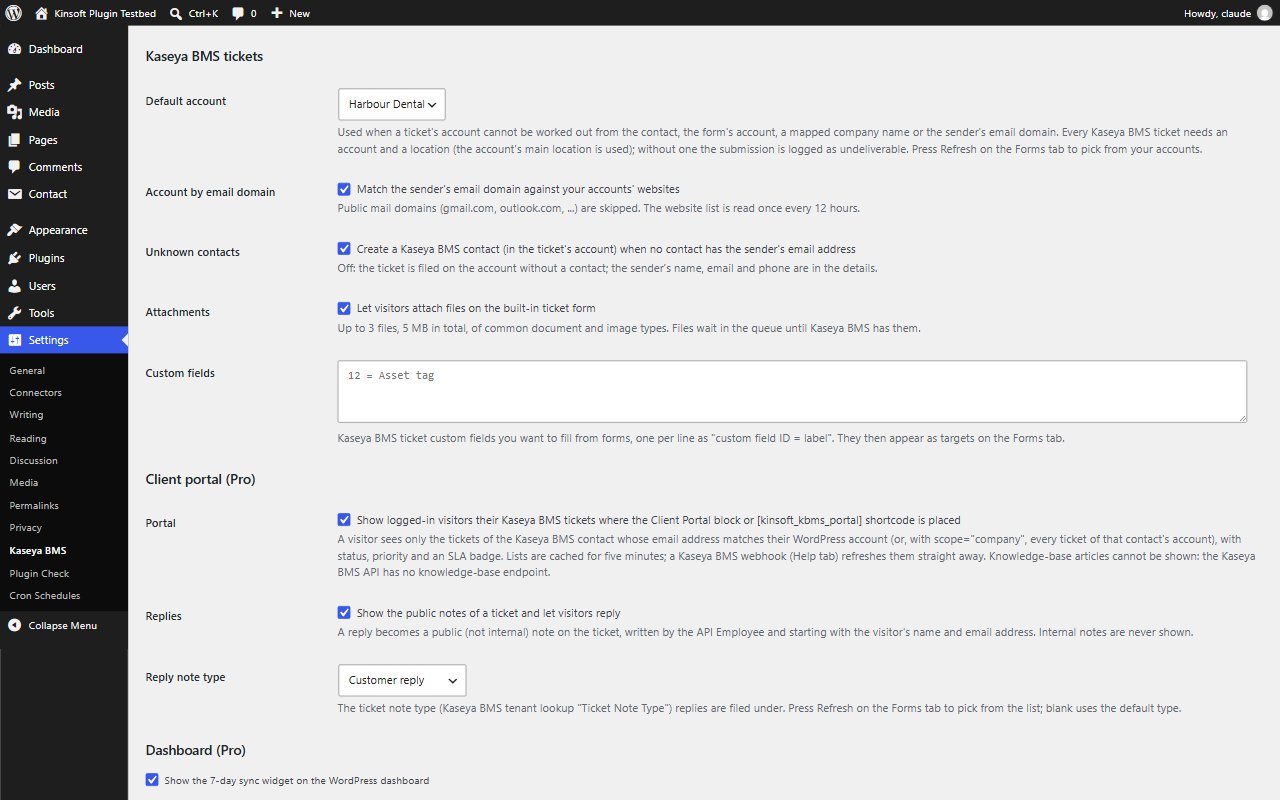
Task: Disable Let visitors attach files checkbox
Action: click(x=345, y=308)
